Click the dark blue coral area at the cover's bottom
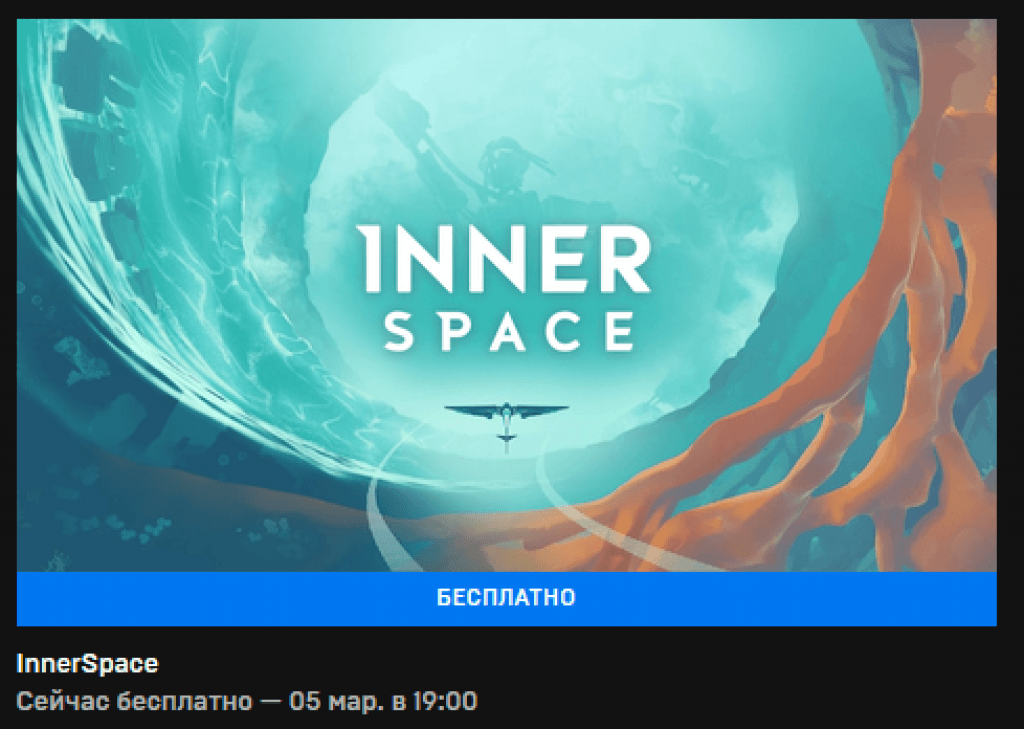Screen dimensions: 1024x729 pyautogui.click(x=163, y=516)
